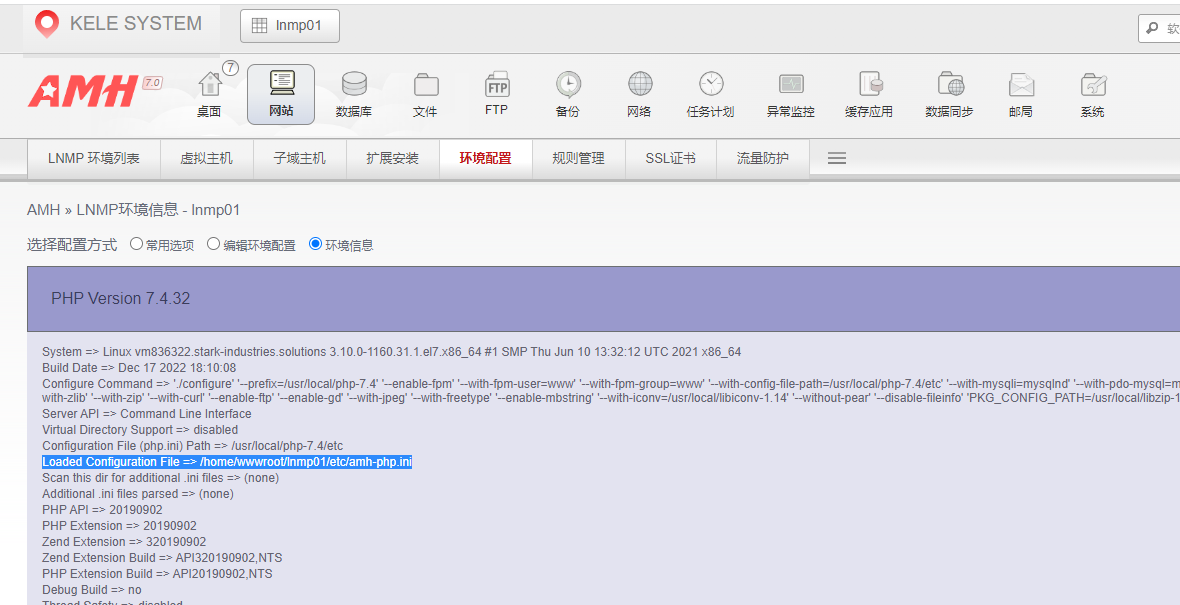This screenshot has width=1180, height=605.
Task: Click the notification badge showing 7
Action: pos(230,68)
